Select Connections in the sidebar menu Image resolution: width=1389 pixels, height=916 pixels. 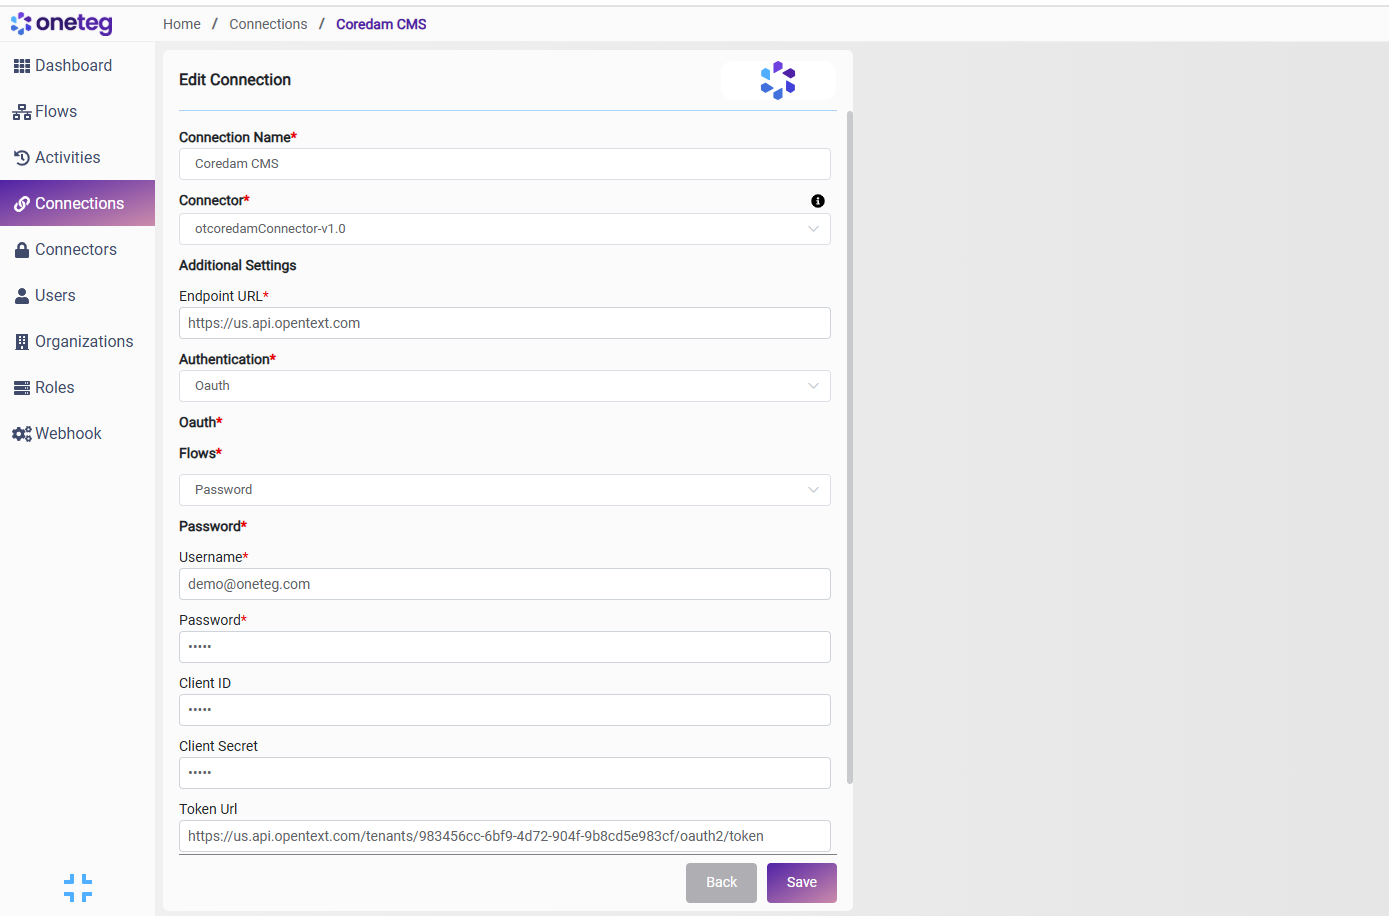pyautogui.click(x=79, y=204)
